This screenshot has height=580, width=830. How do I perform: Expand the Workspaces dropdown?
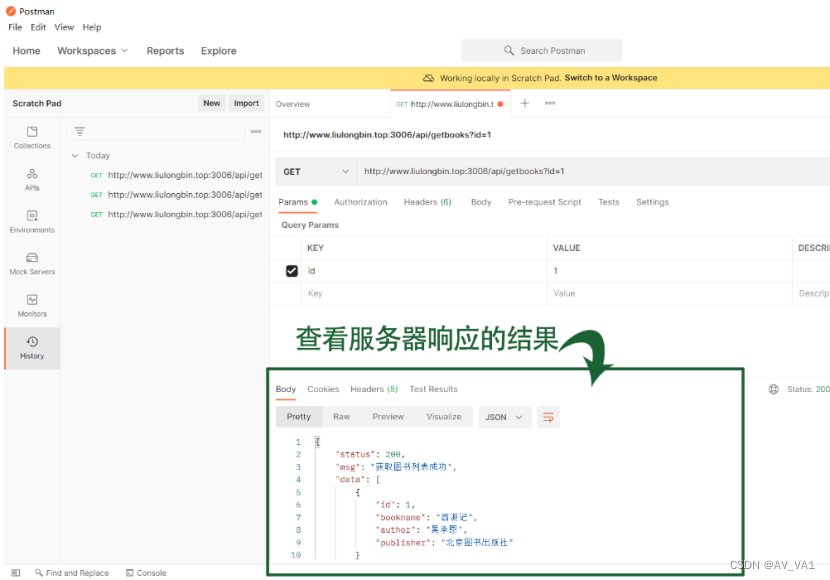93,51
